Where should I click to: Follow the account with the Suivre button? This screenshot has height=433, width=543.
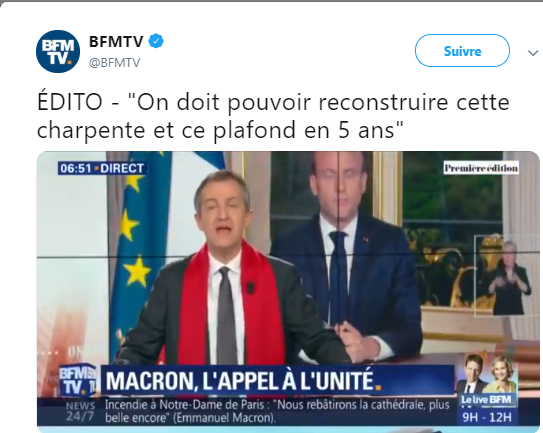(462, 51)
